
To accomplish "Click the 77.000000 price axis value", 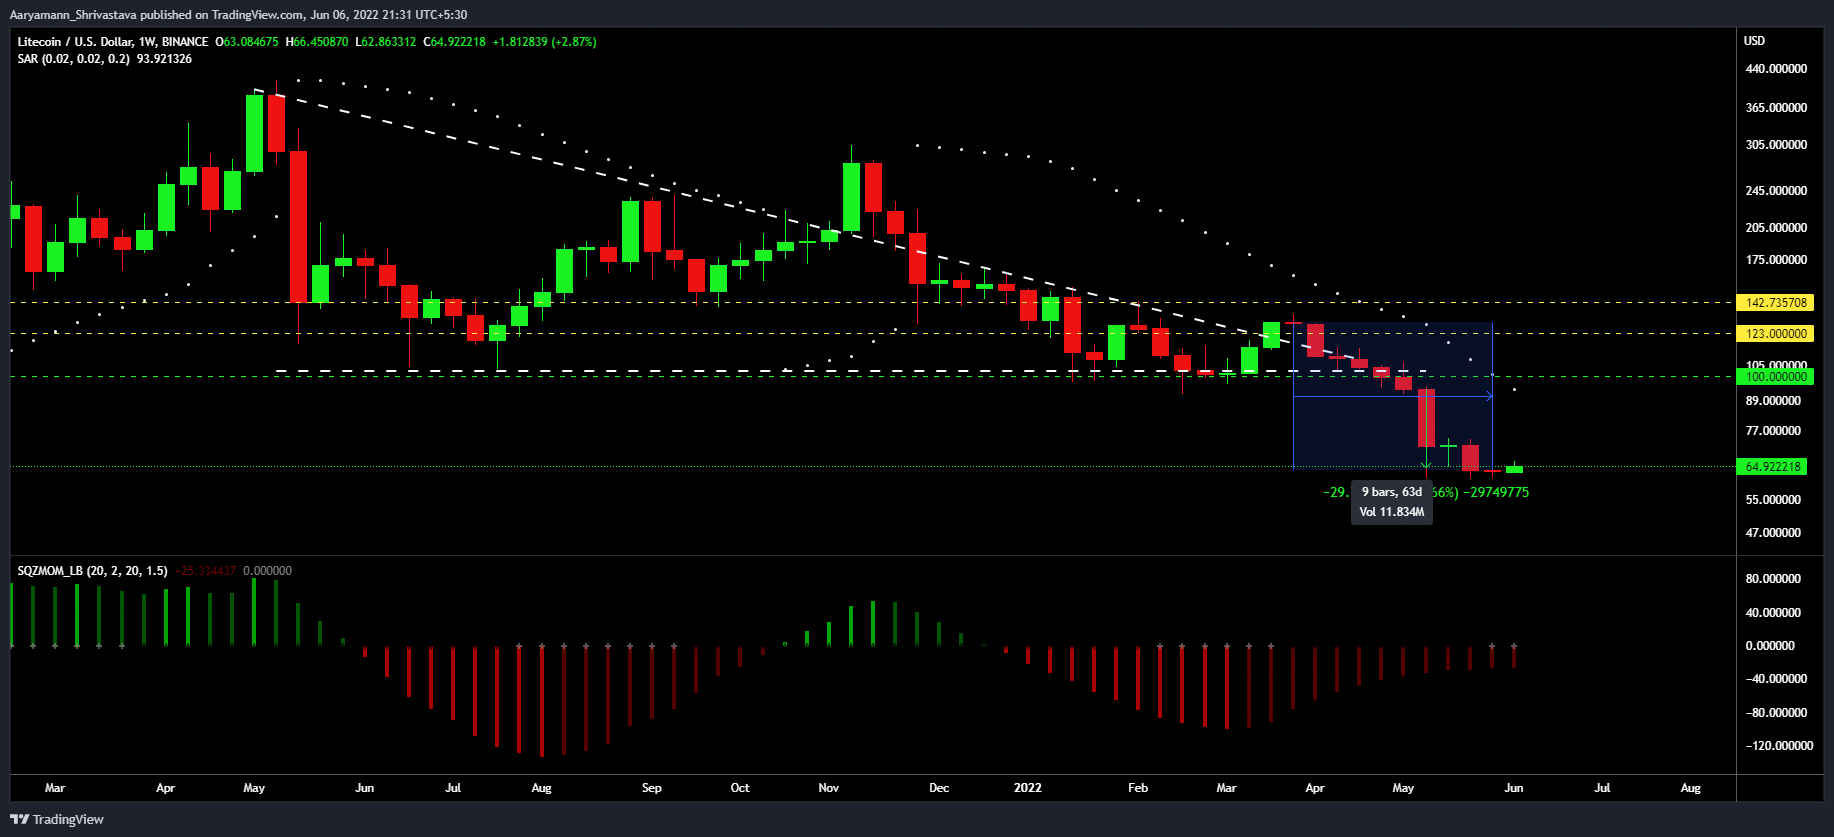I will click(x=1773, y=431).
